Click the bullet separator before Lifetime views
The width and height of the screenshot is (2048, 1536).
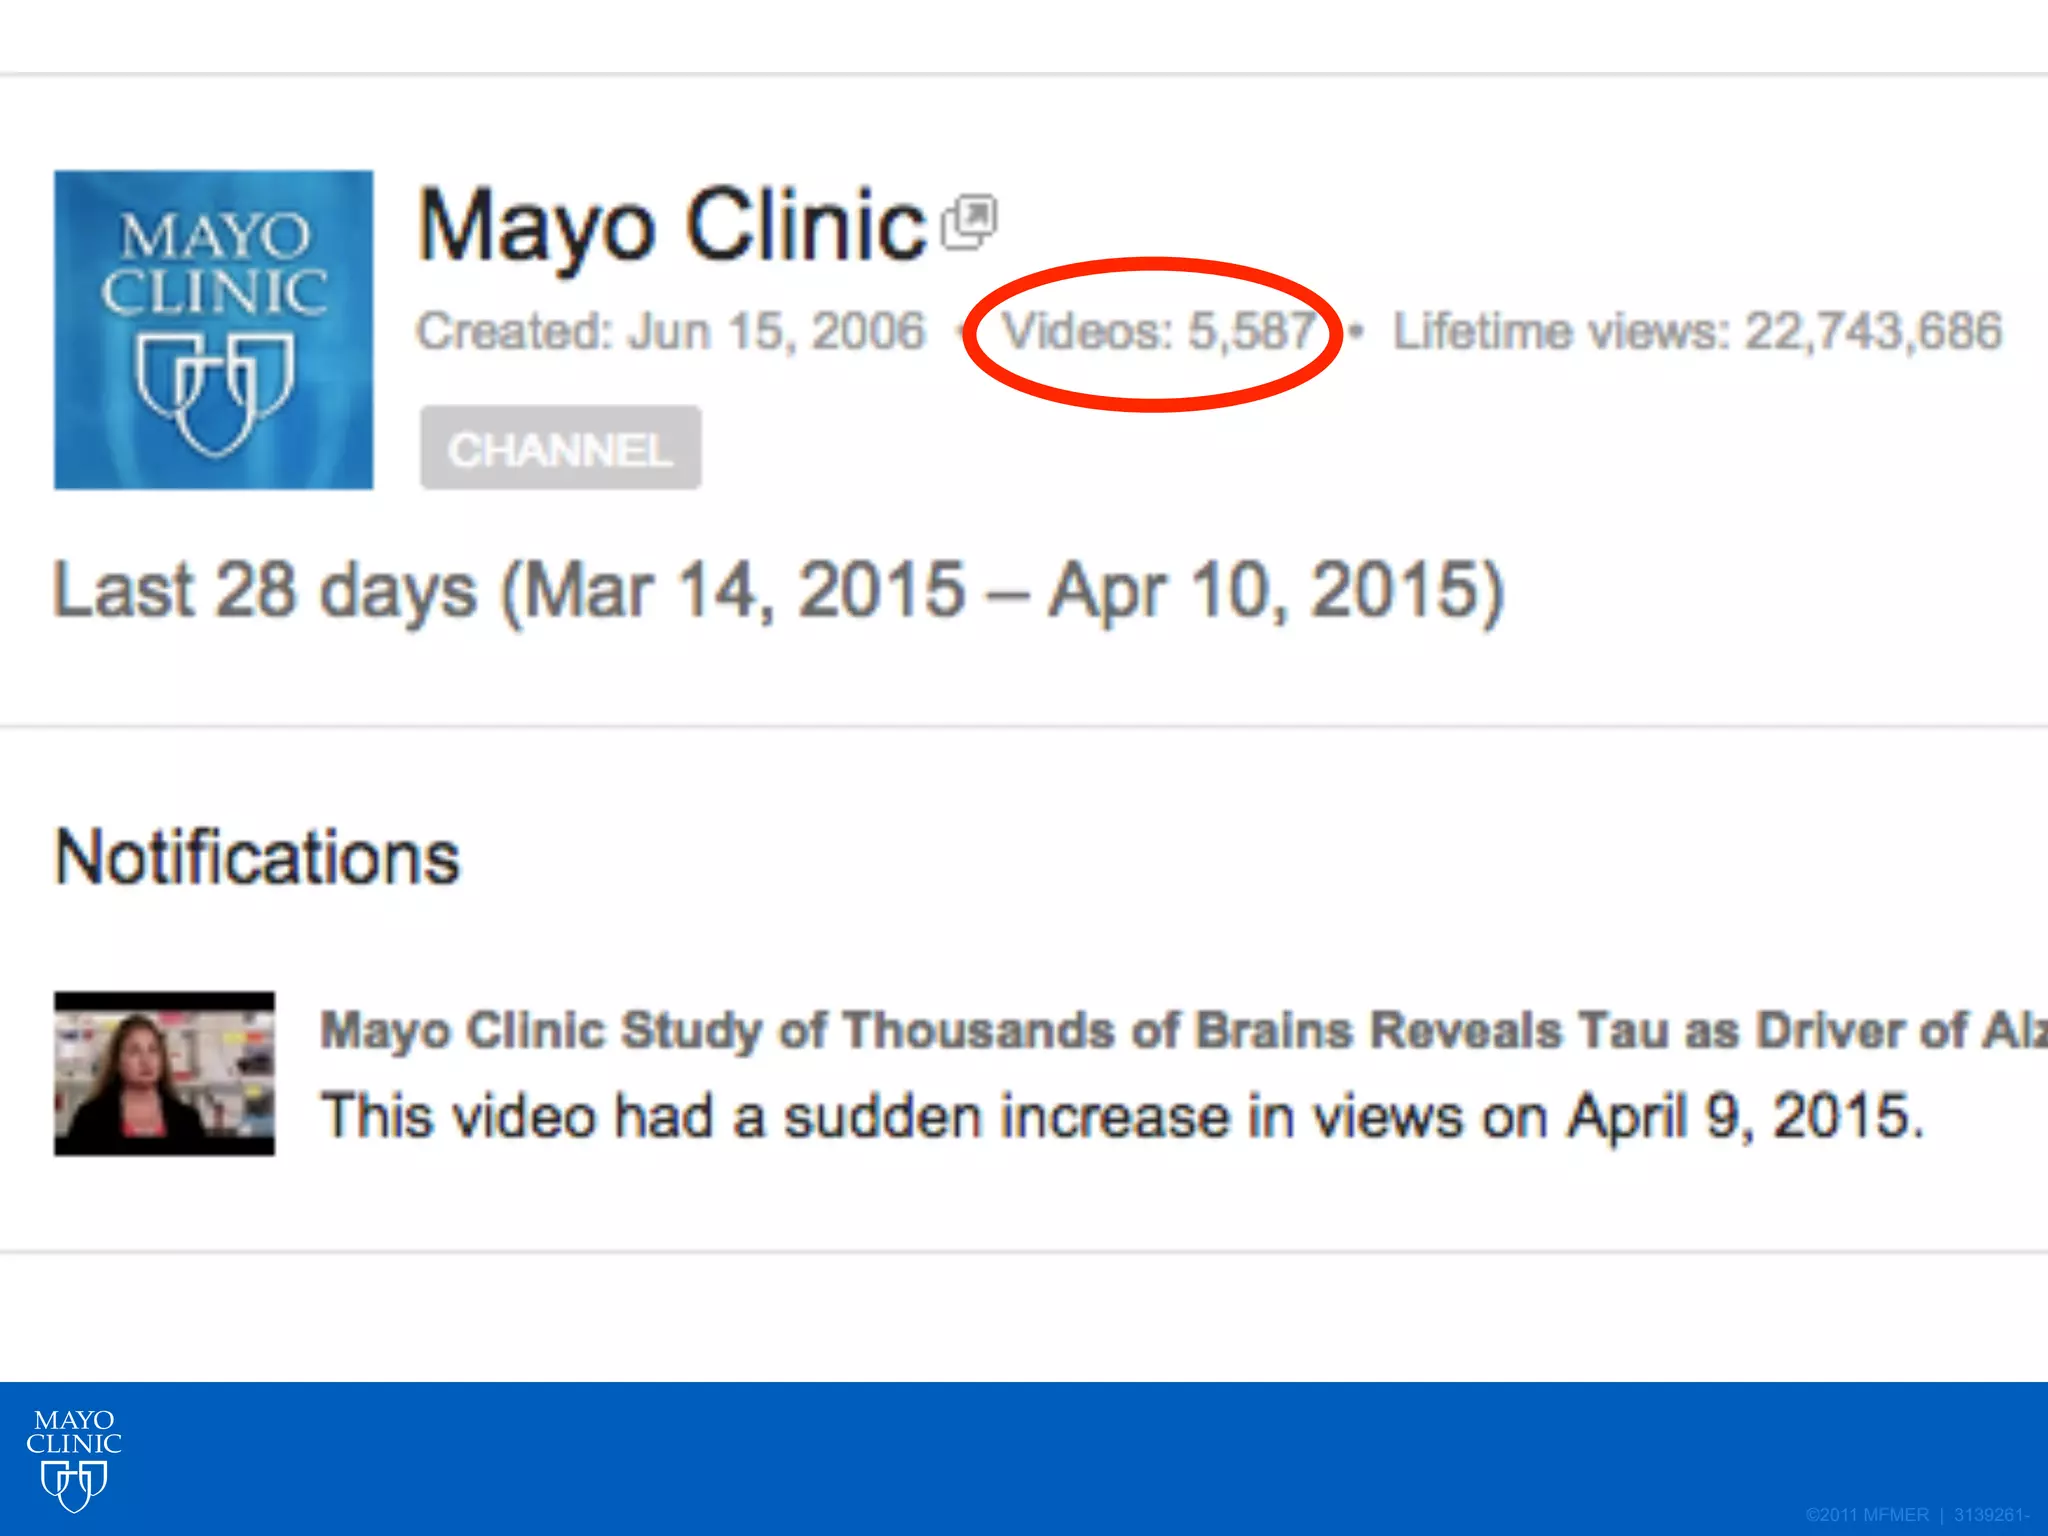[1356, 331]
